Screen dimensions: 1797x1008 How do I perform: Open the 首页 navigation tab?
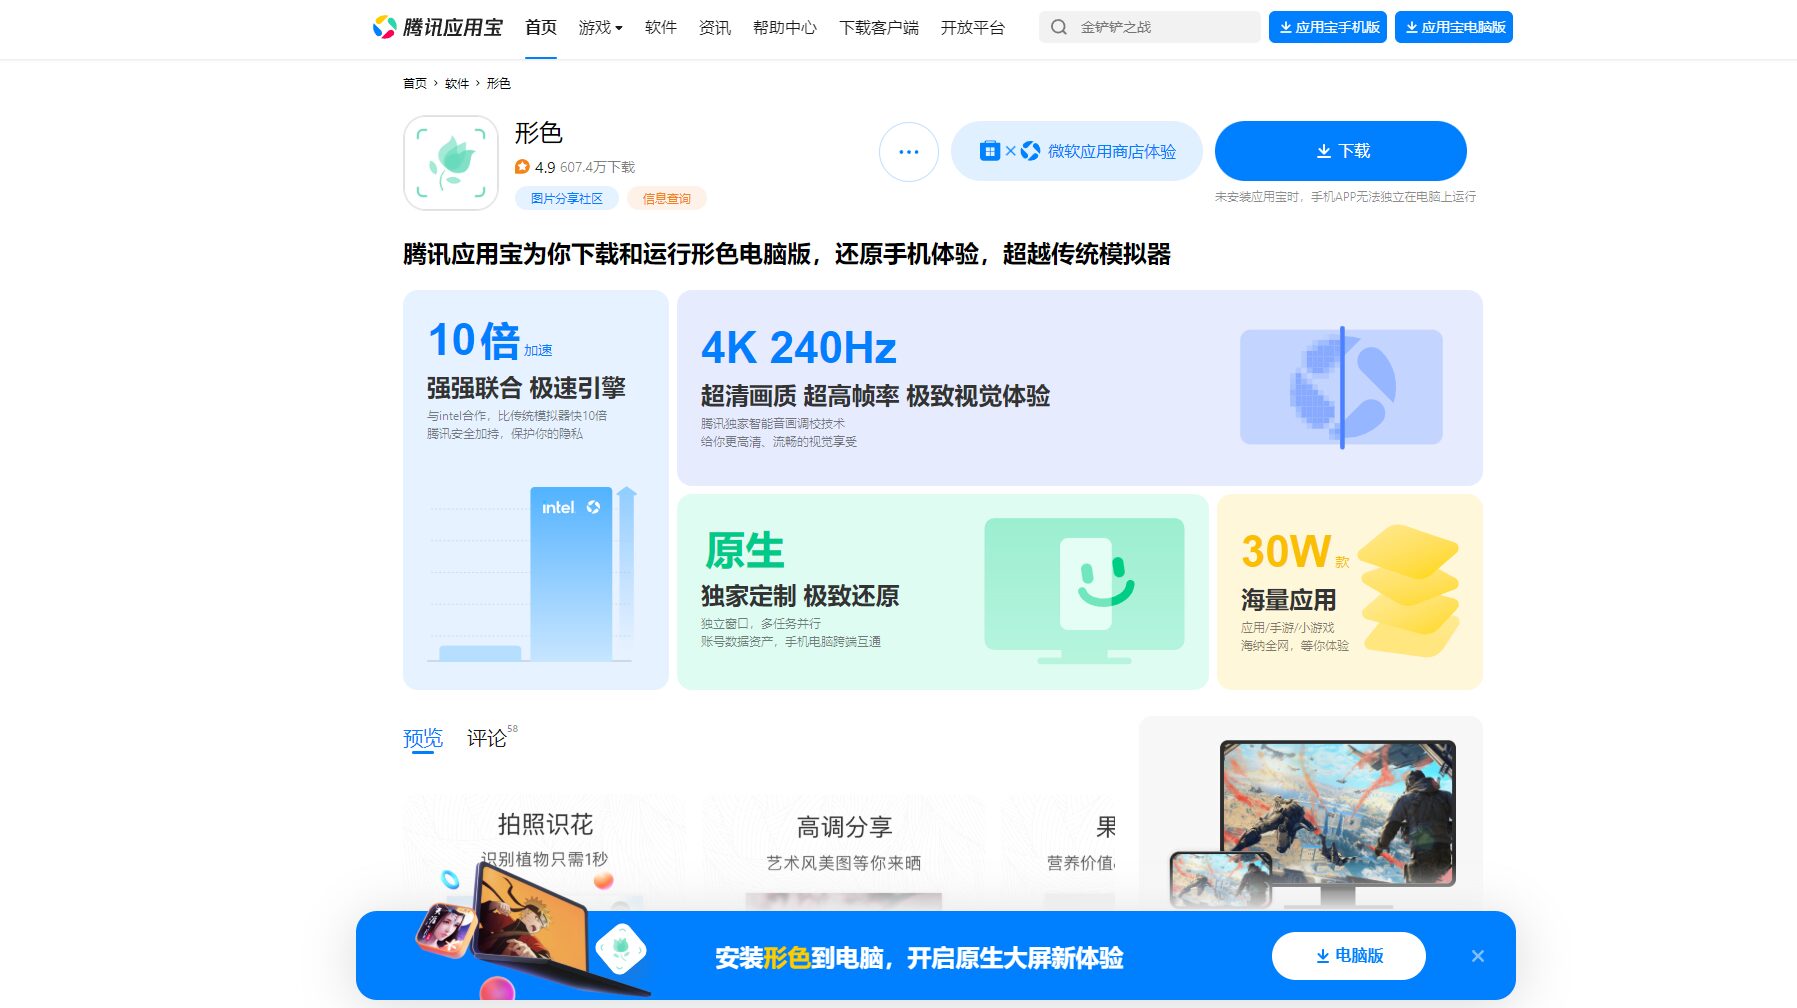[x=541, y=27]
